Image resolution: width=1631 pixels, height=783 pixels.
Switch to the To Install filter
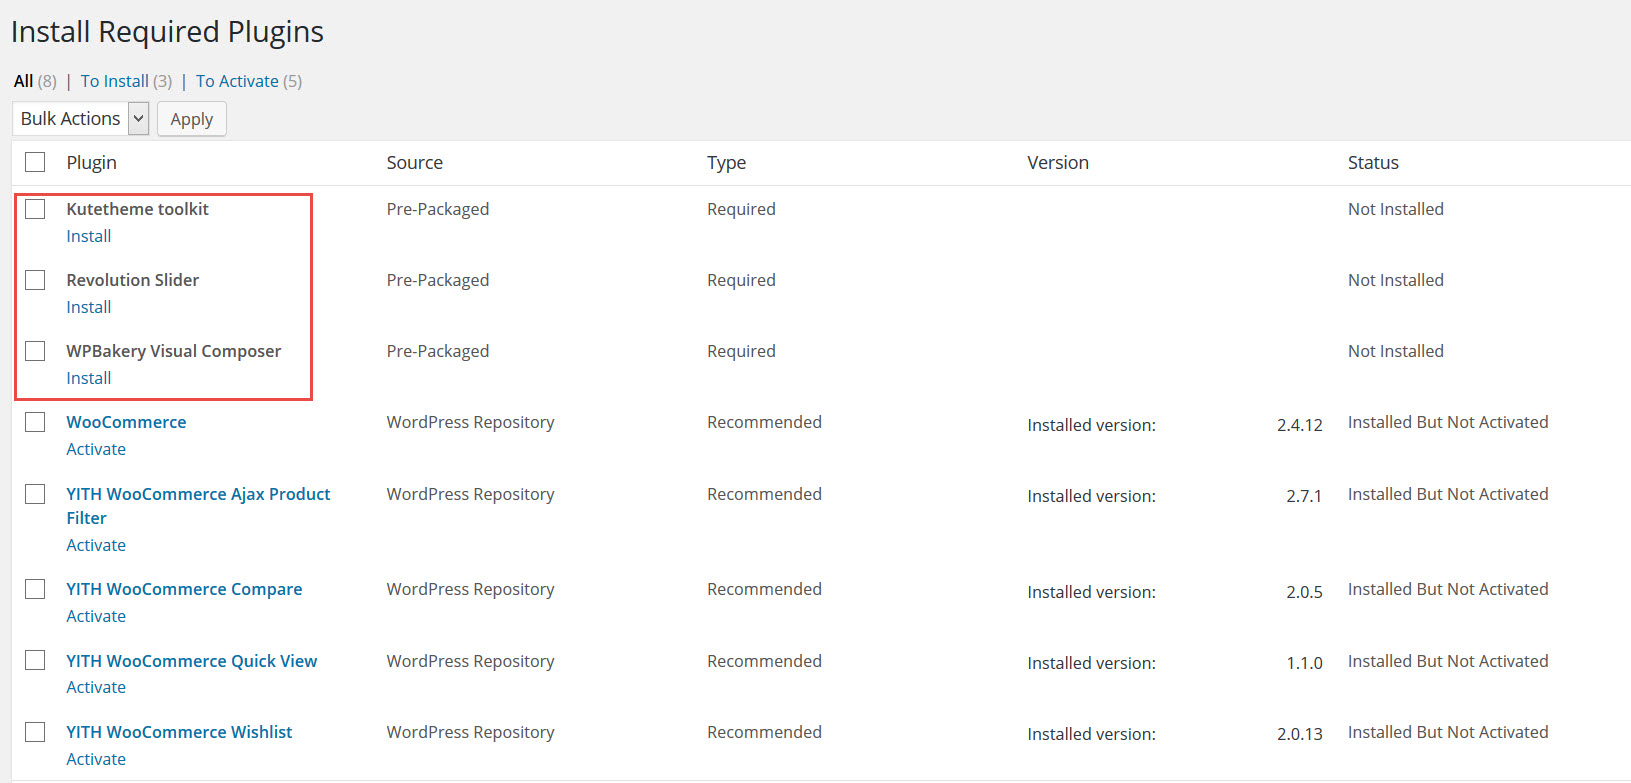click(115, 81)
